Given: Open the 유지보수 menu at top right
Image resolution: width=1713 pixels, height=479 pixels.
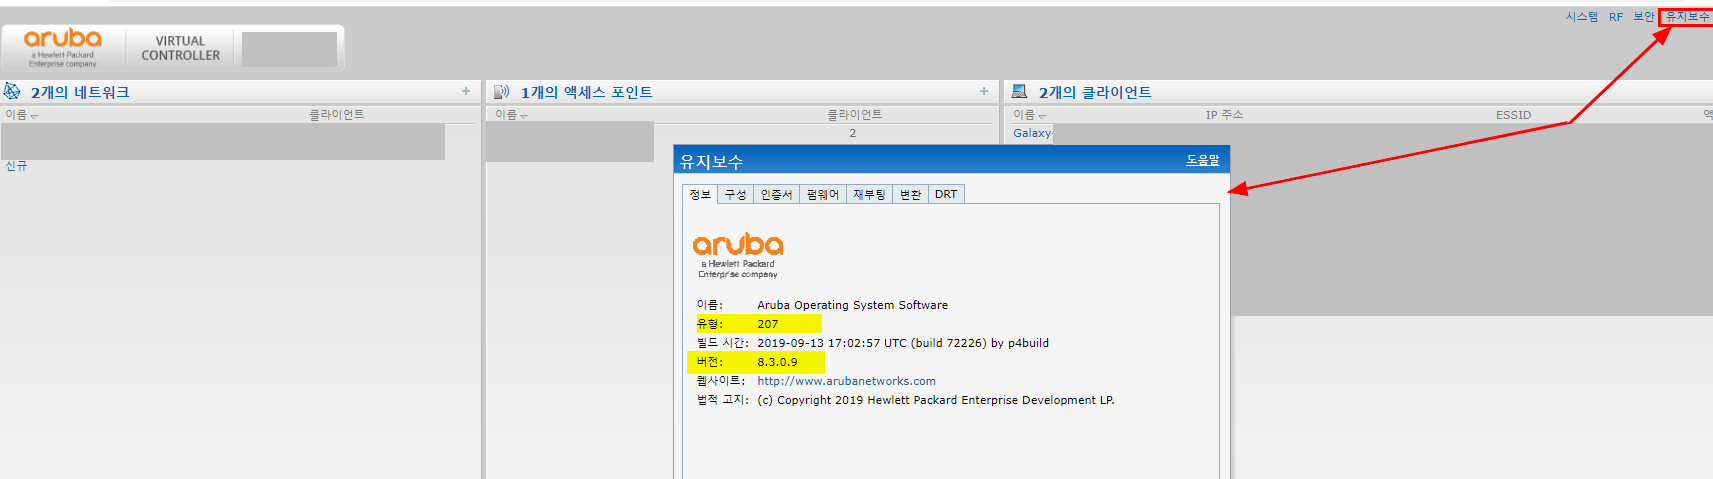Looking at the screenshot, I should point(1687,17).
